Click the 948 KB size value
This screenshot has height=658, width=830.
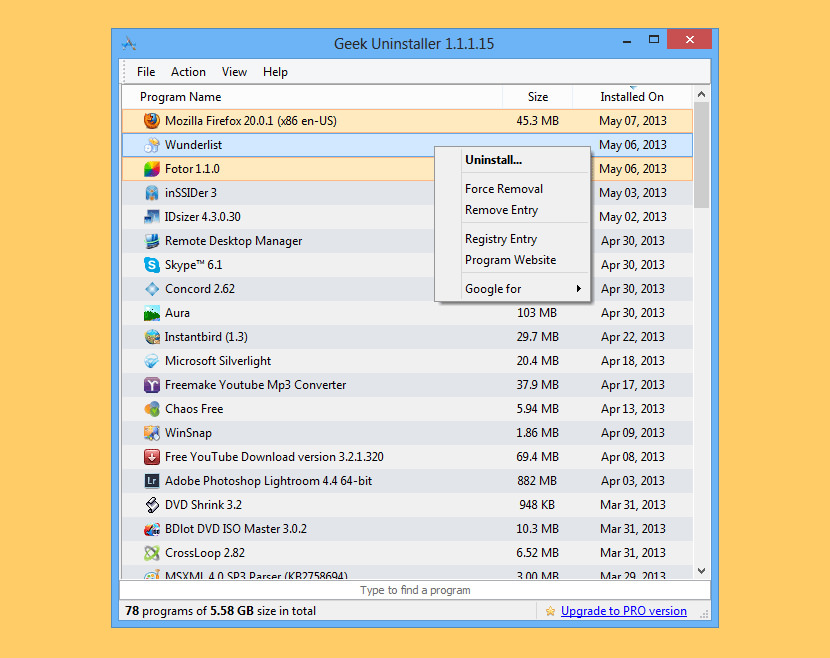point(537,505)
